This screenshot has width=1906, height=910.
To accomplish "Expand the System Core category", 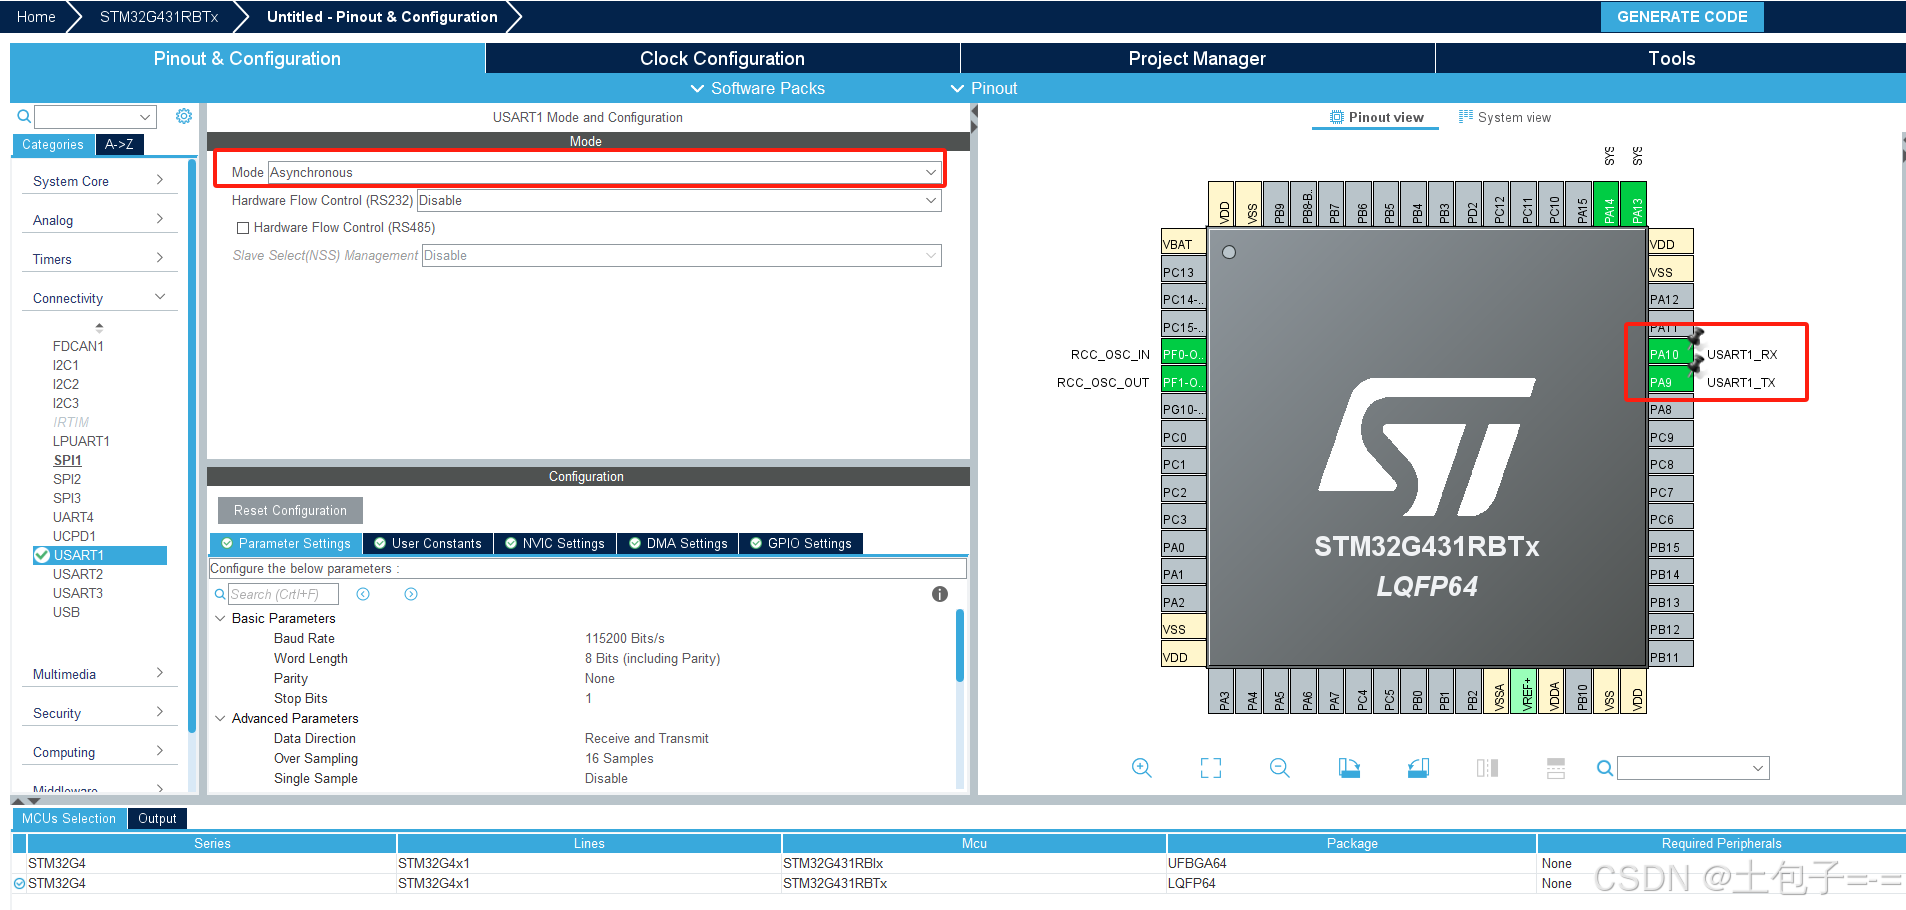I will point(99,181).
